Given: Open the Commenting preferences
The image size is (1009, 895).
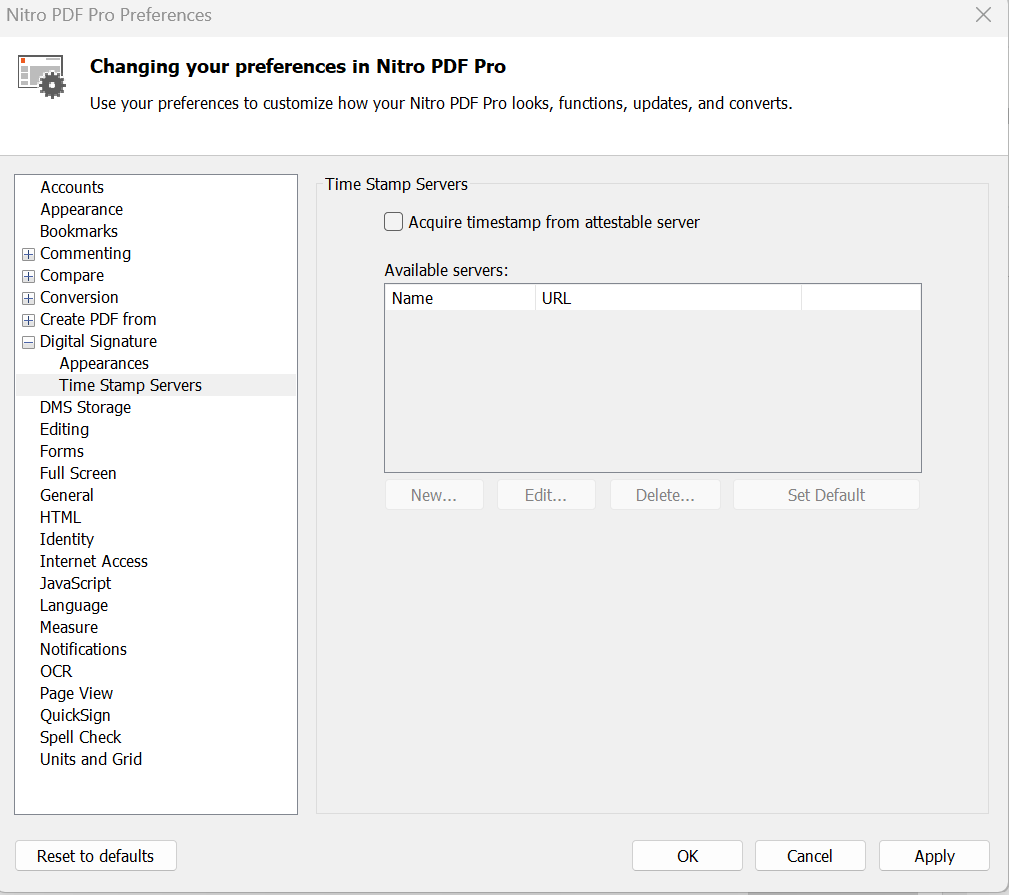Looking at the screenshot, I should click(86, 254).
